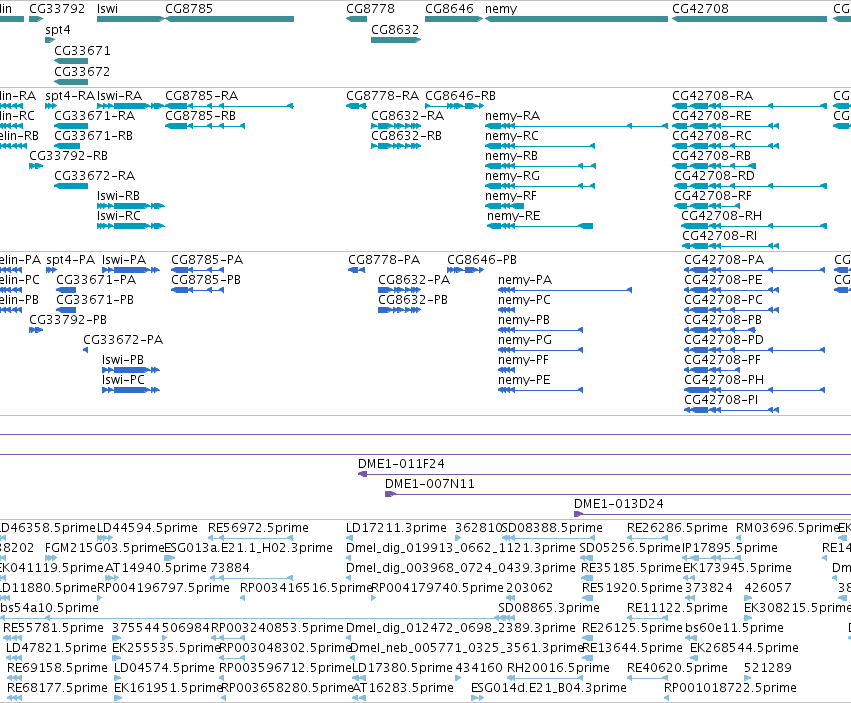Select the nemy-PE protein label
Screen dimensions: 851x703
pos(524,379)
